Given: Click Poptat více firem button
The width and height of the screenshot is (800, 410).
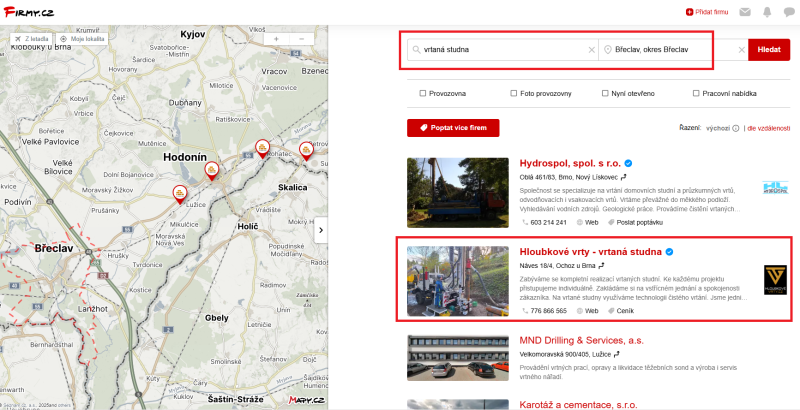Looking at the screenshot, I should pyautogui.click(x=453, y=128).
